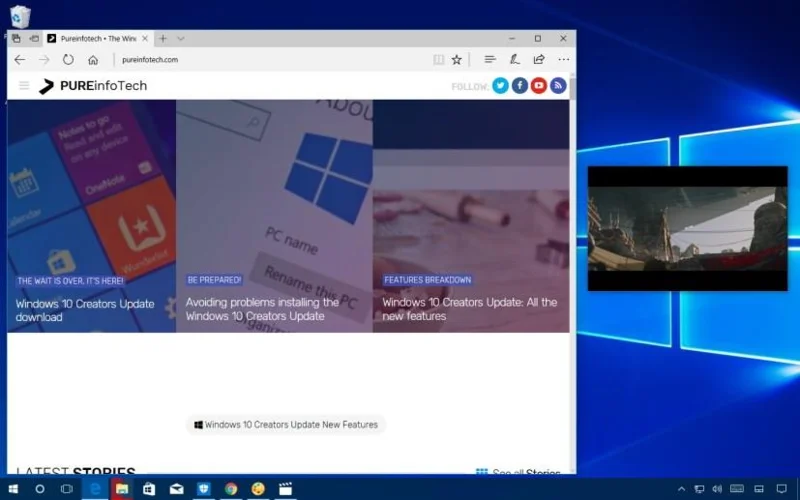Go forward in Edge
The height and width of the screenshot is (500, 800).
click(x=44, y=60)
